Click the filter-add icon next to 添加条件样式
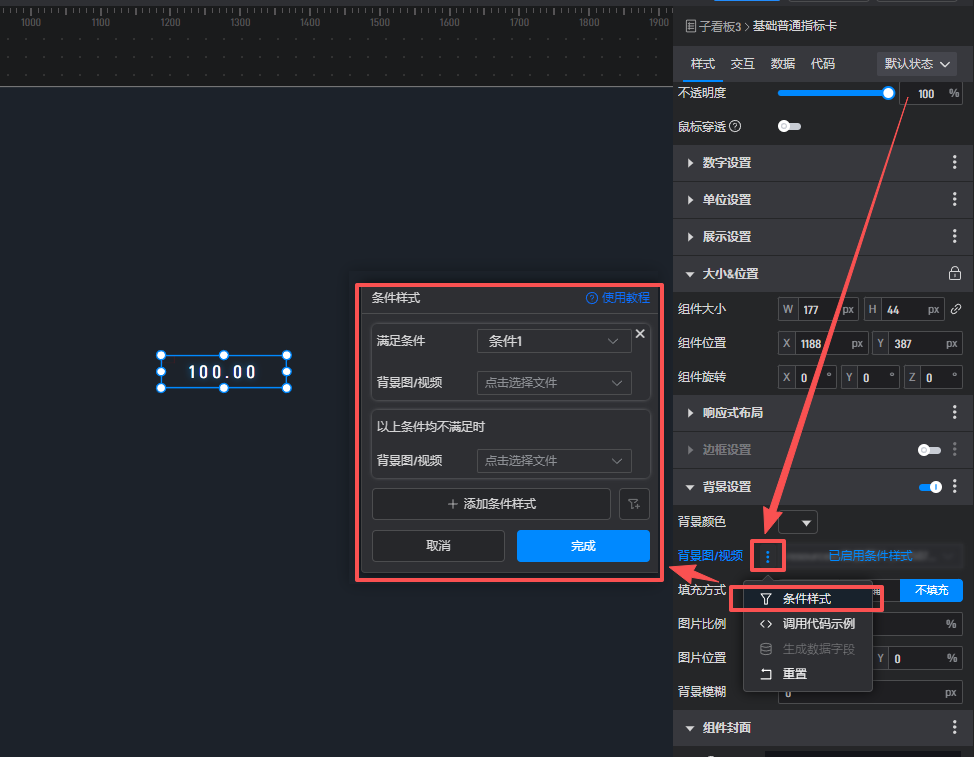 (x=634, y=504)
